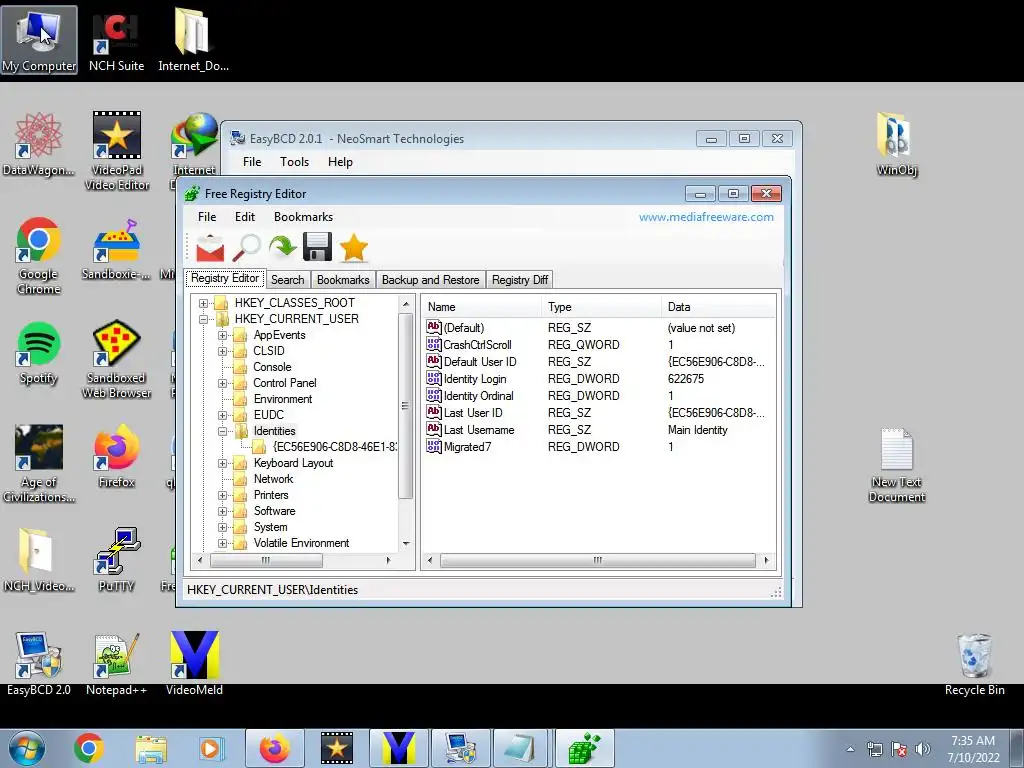Launch Age of Civilizations shortcut

coord(39,464)
